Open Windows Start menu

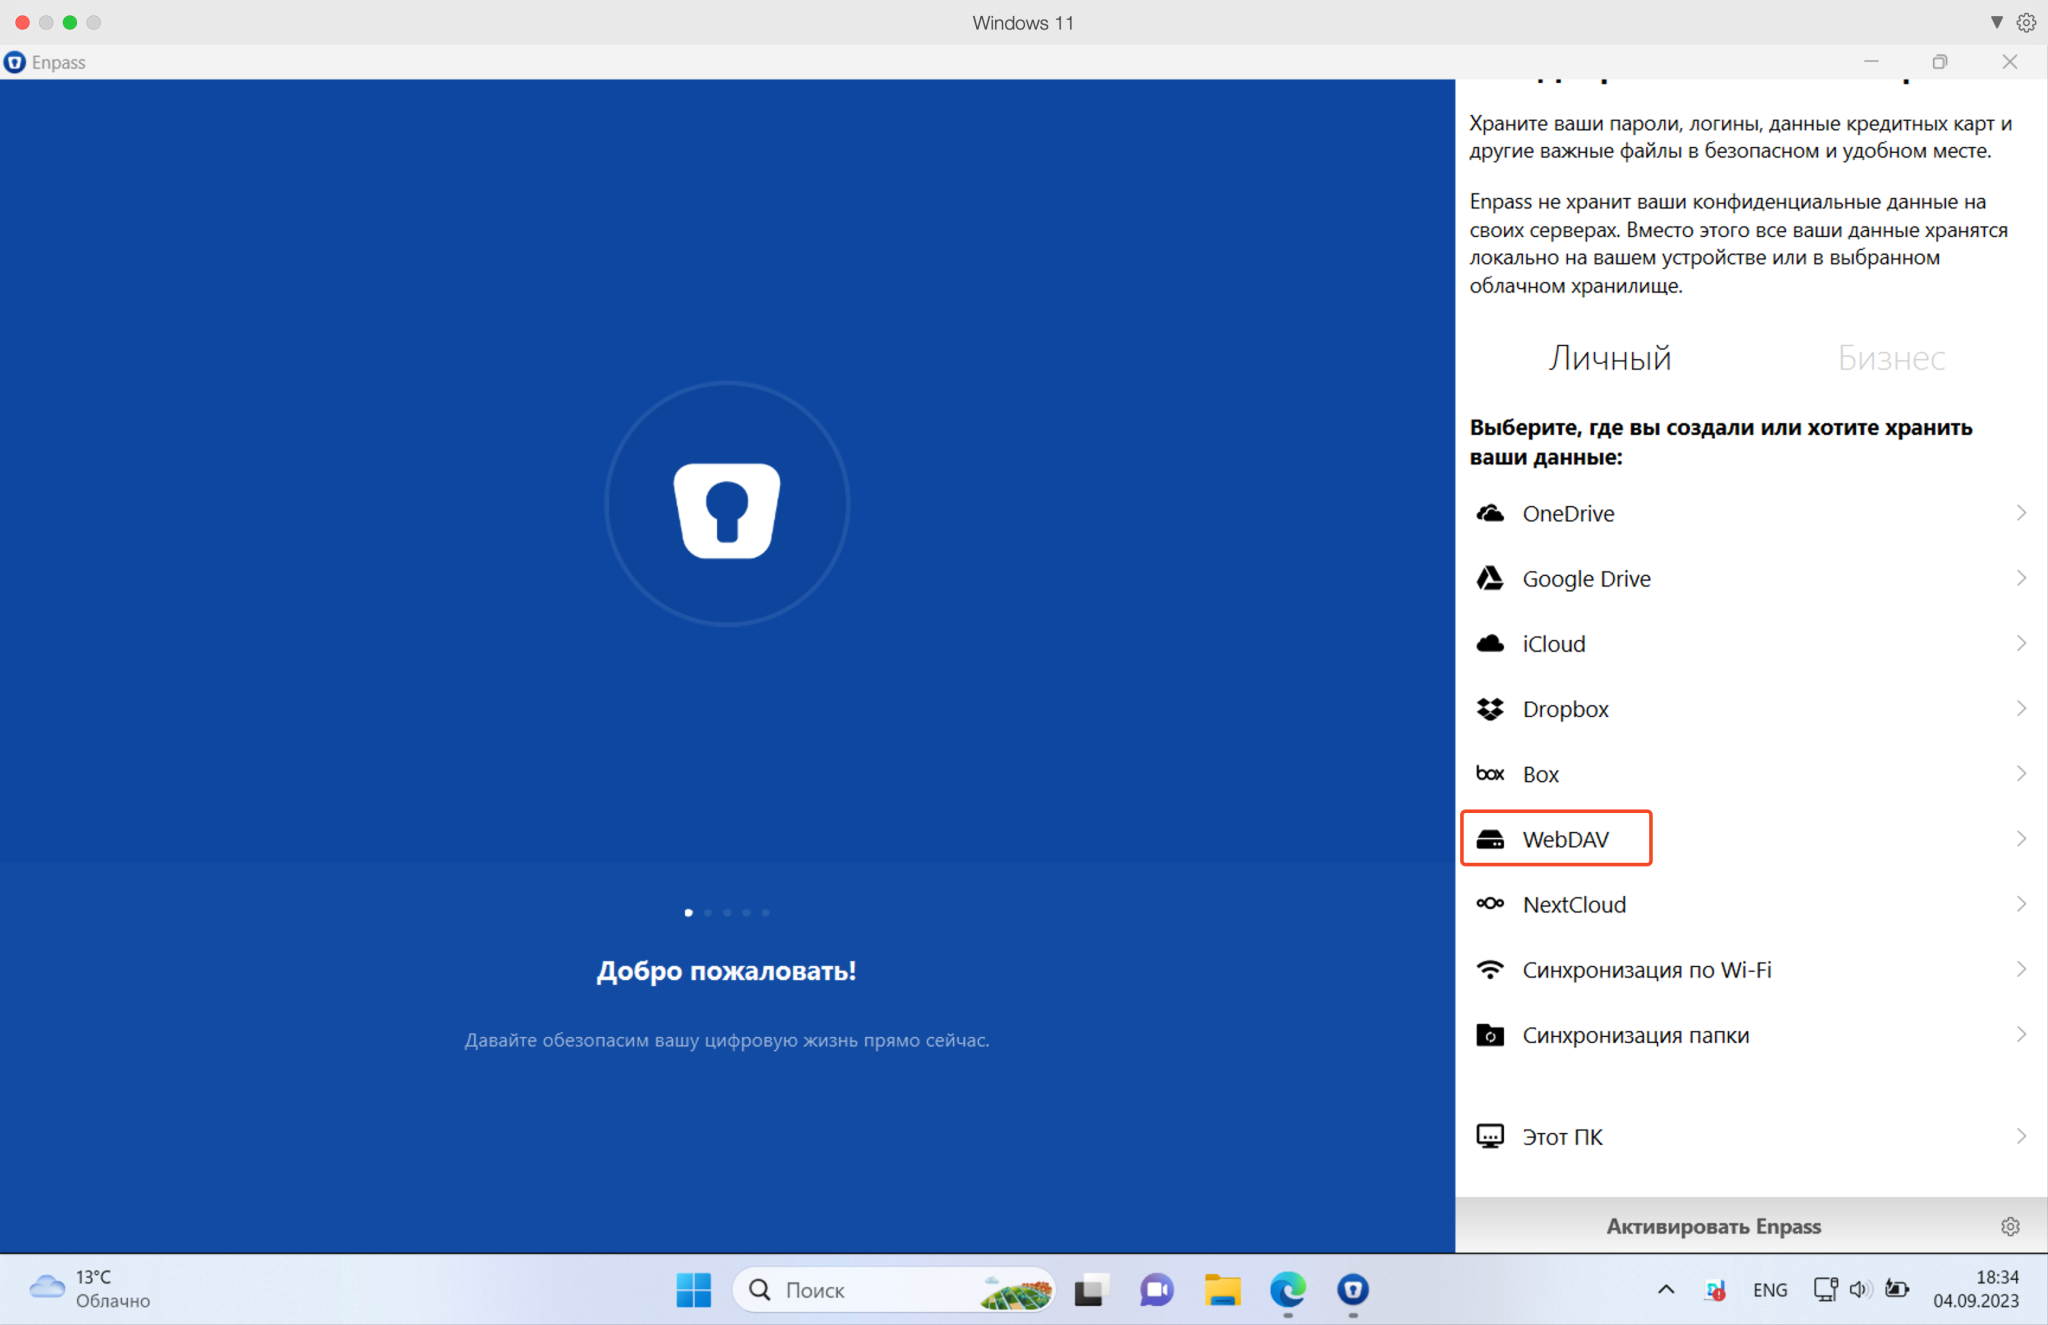[693, 1290]
